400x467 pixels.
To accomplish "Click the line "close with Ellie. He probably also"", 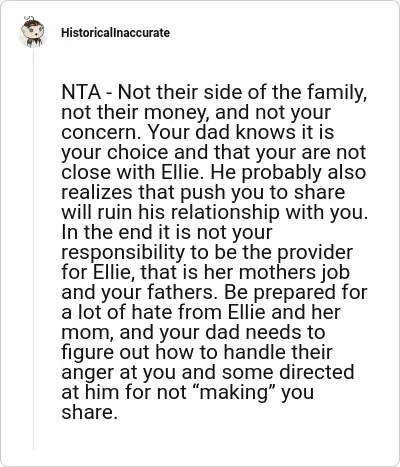I will pos(214,172).
